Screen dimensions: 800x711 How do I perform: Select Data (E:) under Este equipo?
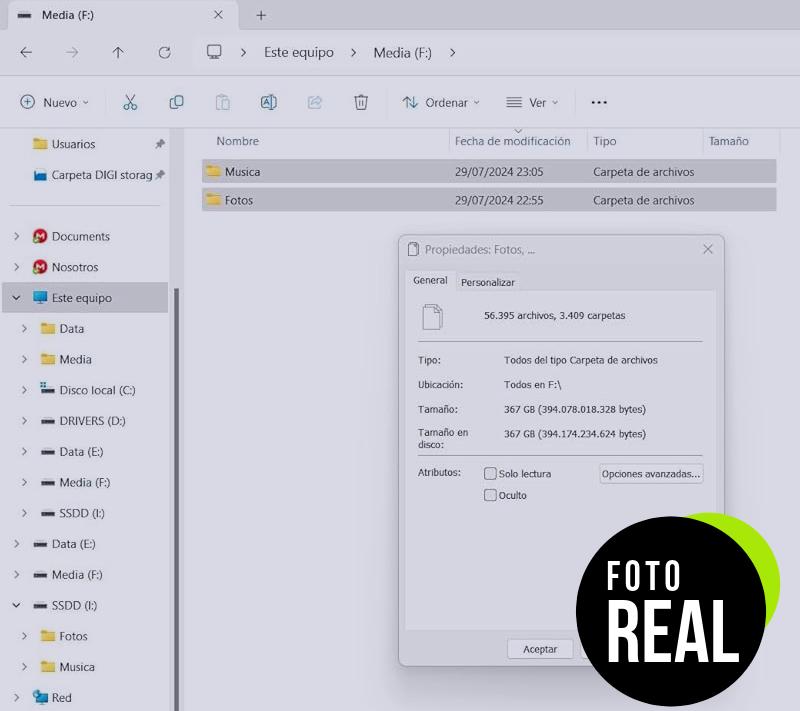point(81,451)
